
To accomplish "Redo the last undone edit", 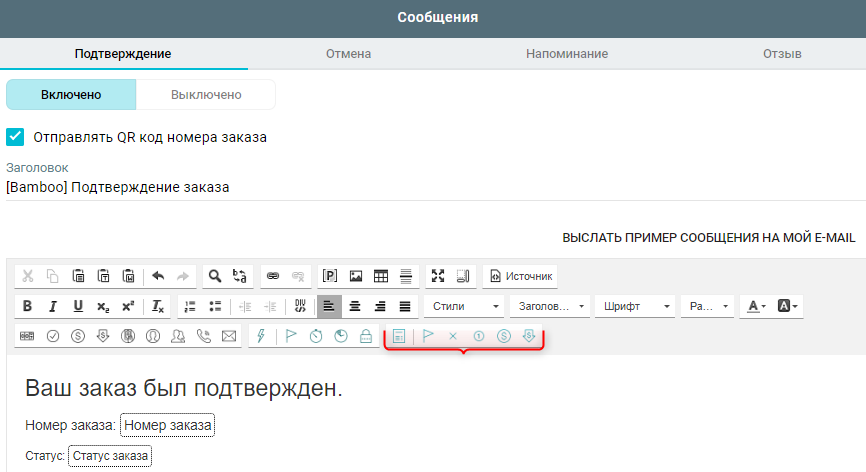I will click(x=183, y=276).
